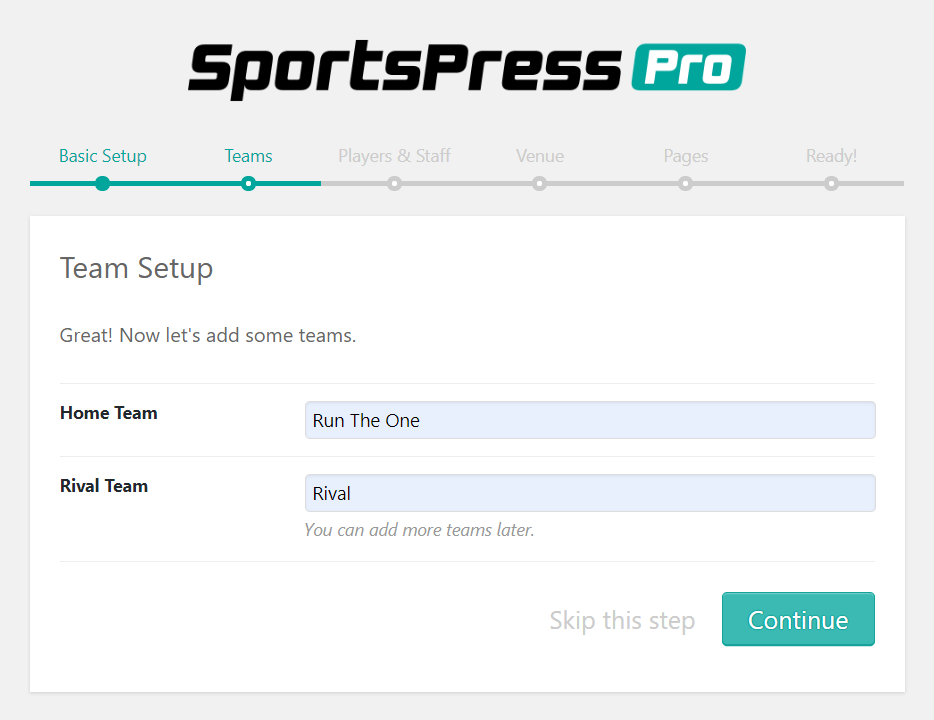The image size is (934, 720).
Task: Open the Basic Setup step
Action: pos(102,156)
